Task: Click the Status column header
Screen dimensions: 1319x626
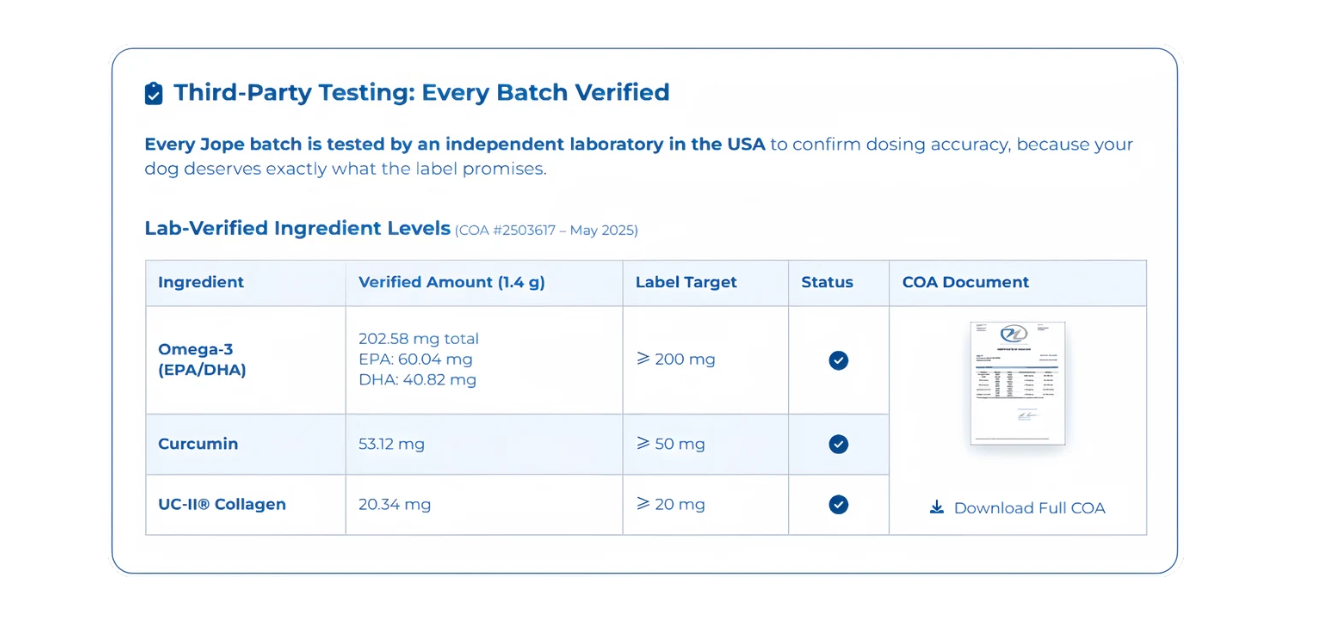Action: [x=827, y=283]
